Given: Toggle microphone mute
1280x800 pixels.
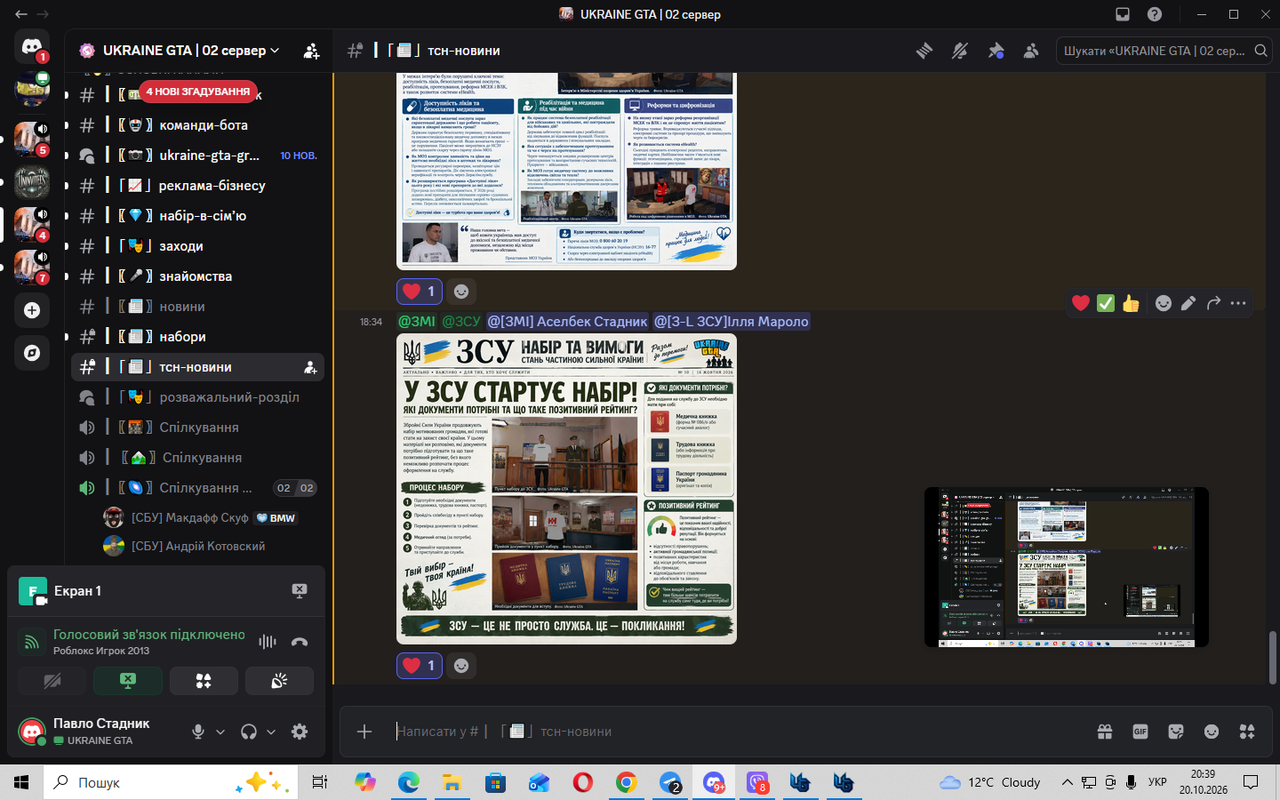Looking at the screenshot, I should point(198,732).
